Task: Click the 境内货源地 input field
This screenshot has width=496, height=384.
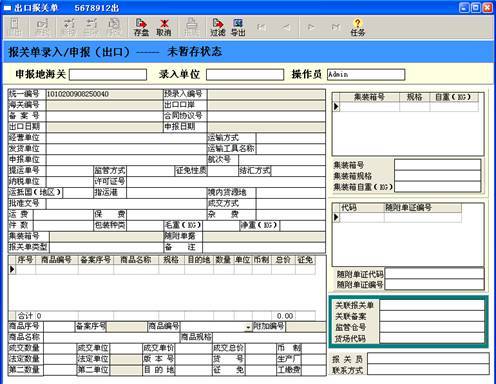Action: (x=291, y=193)
